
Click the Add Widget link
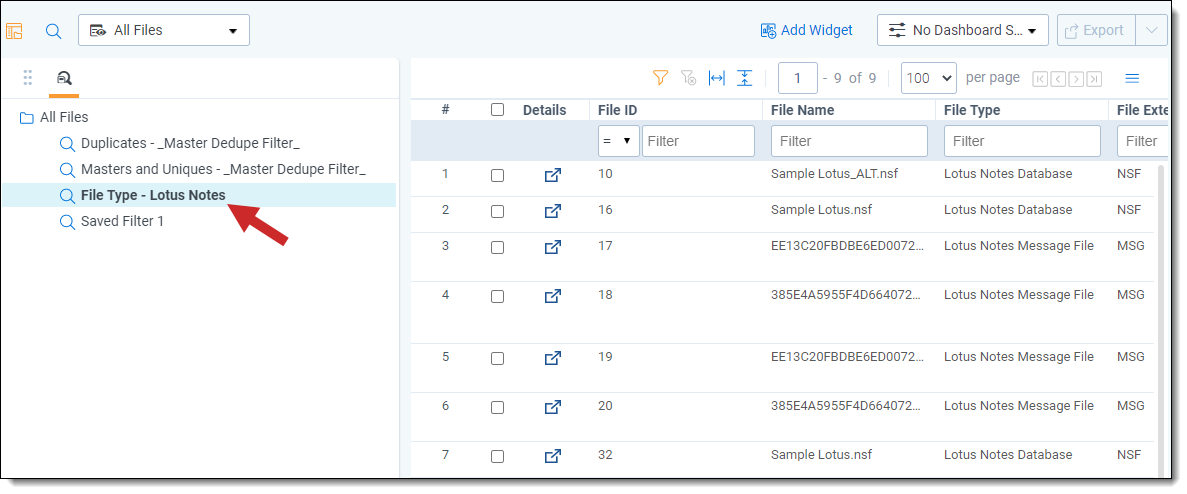point(806,30)
